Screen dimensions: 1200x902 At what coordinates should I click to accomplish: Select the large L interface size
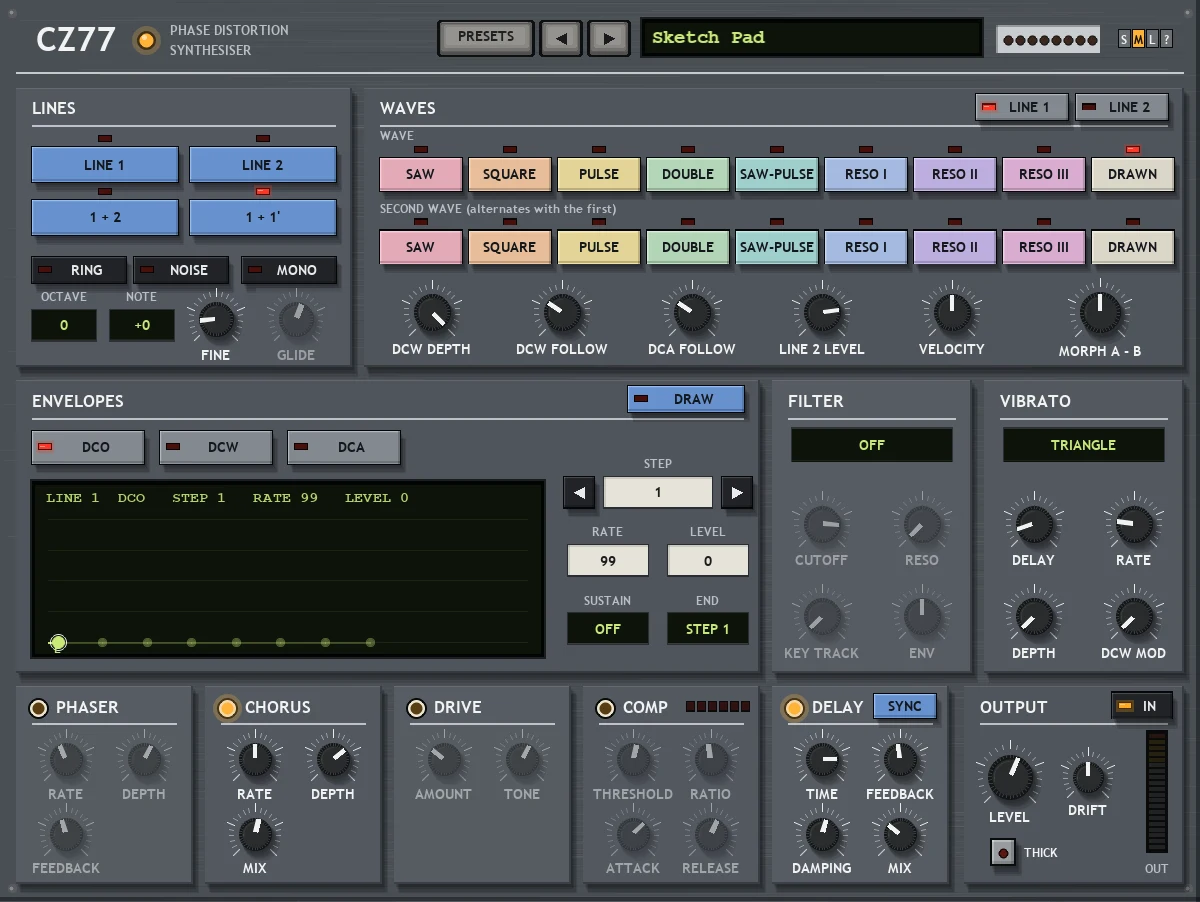[1152, 40]
